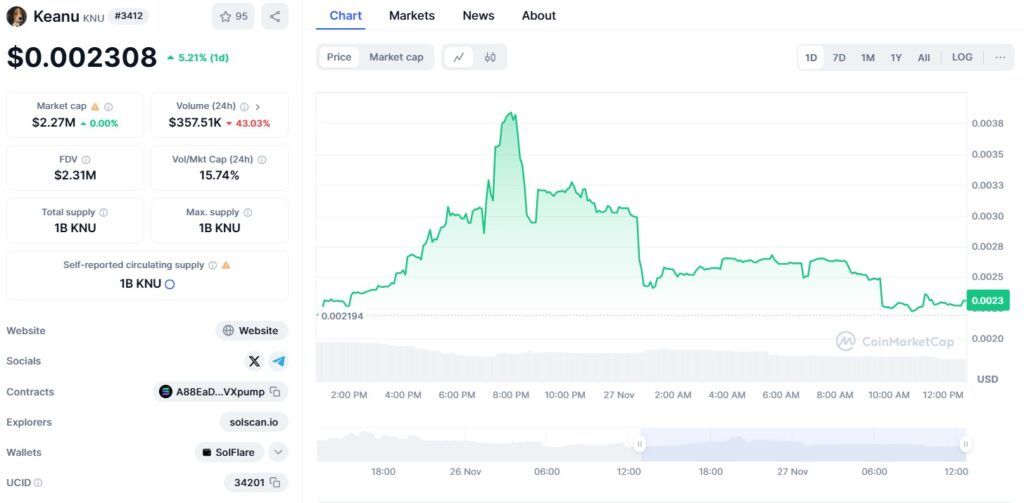This screenshot has height=503, width=1024.
Task: Open the UCID info icon
Action: 38,483
